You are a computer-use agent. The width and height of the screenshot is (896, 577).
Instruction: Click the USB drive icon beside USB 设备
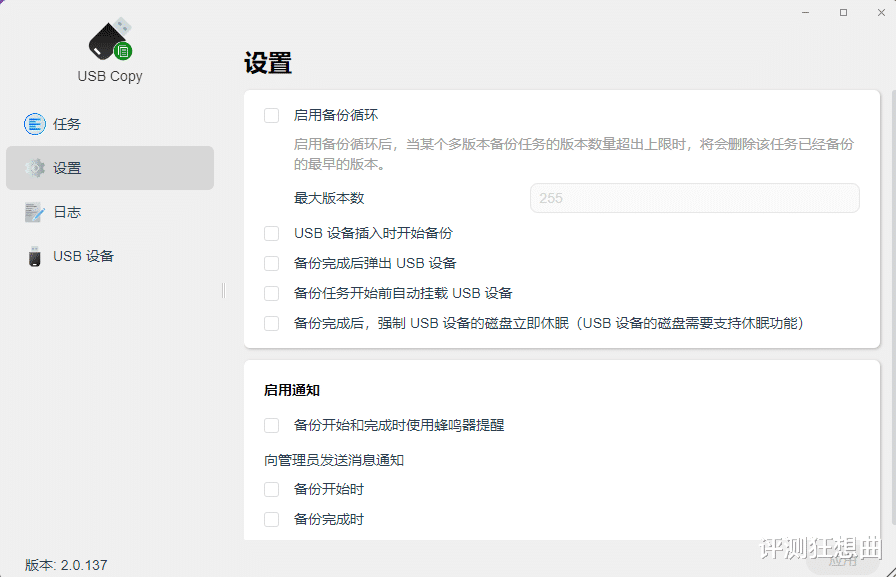[36, 256]
